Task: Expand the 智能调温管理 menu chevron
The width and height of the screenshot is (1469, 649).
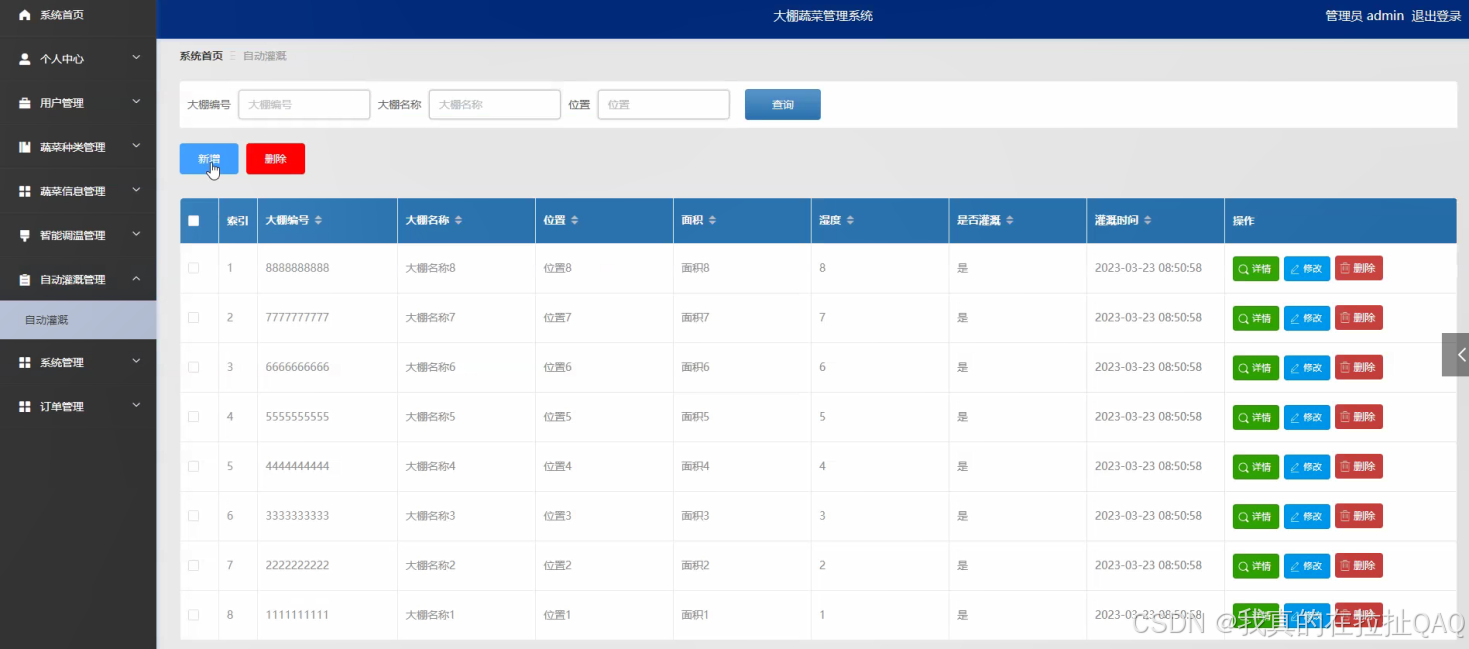Action: (136, 234)
